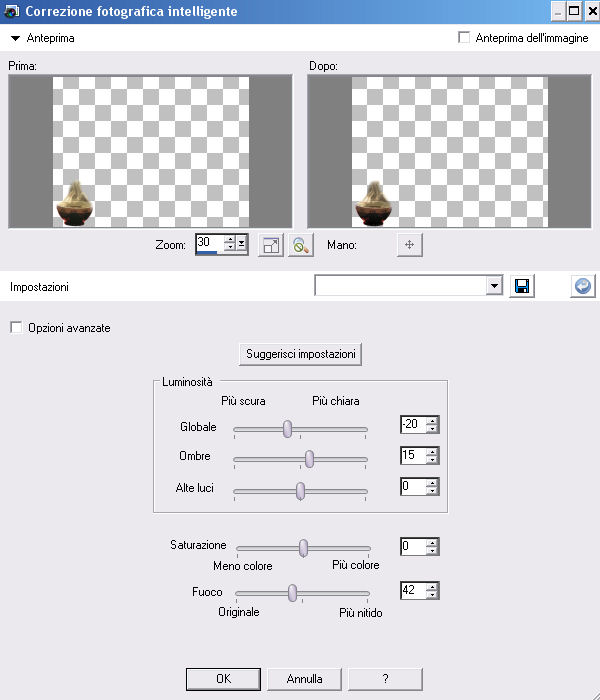600x700 pixels.
Task: Open help with the ? button
Action: pos(385,679)
